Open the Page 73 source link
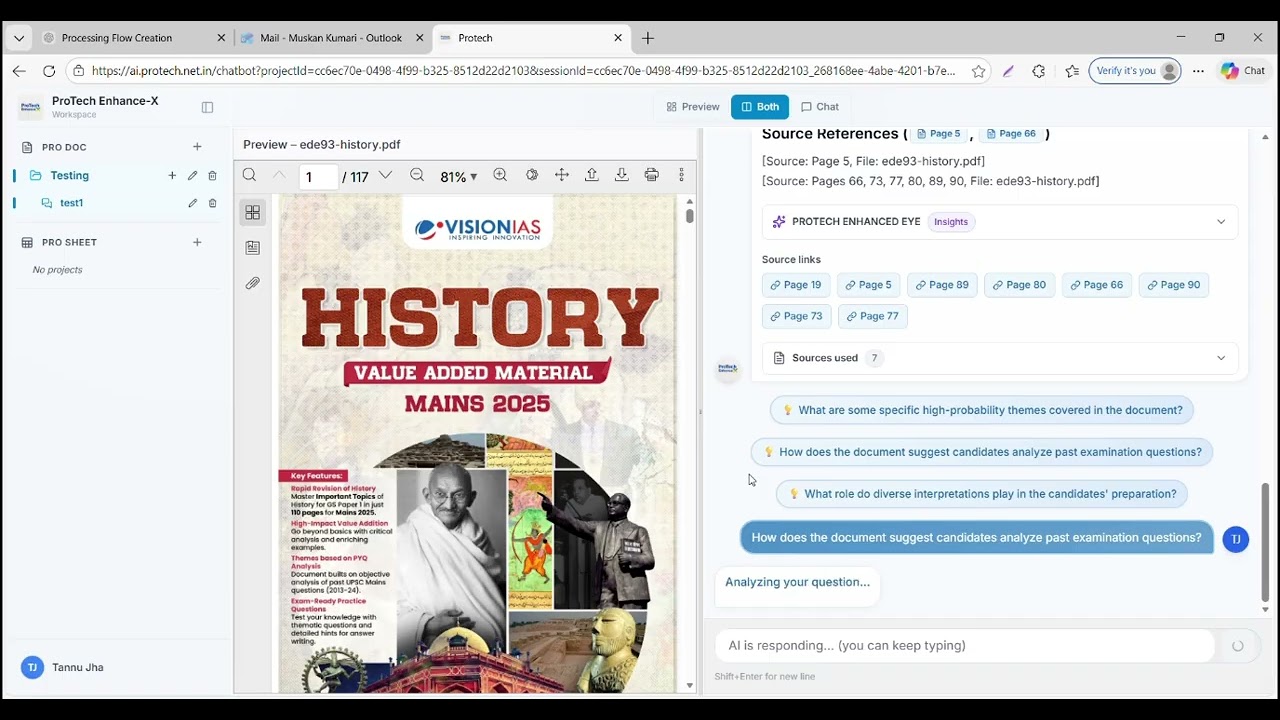 coord(796,316)
